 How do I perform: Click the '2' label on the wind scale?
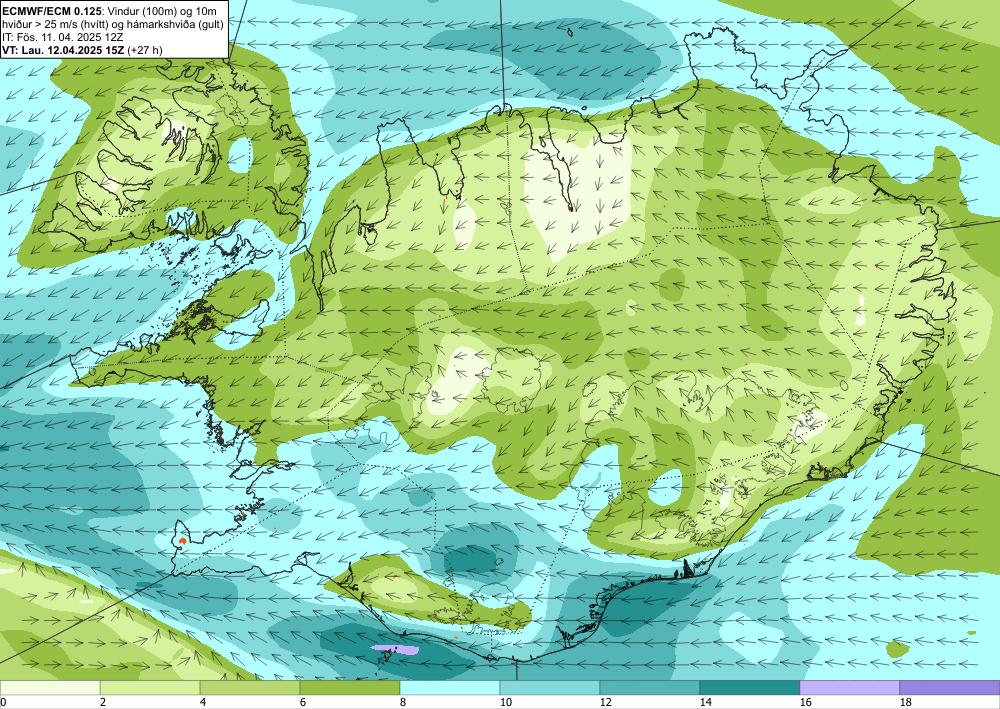point(103,702)
